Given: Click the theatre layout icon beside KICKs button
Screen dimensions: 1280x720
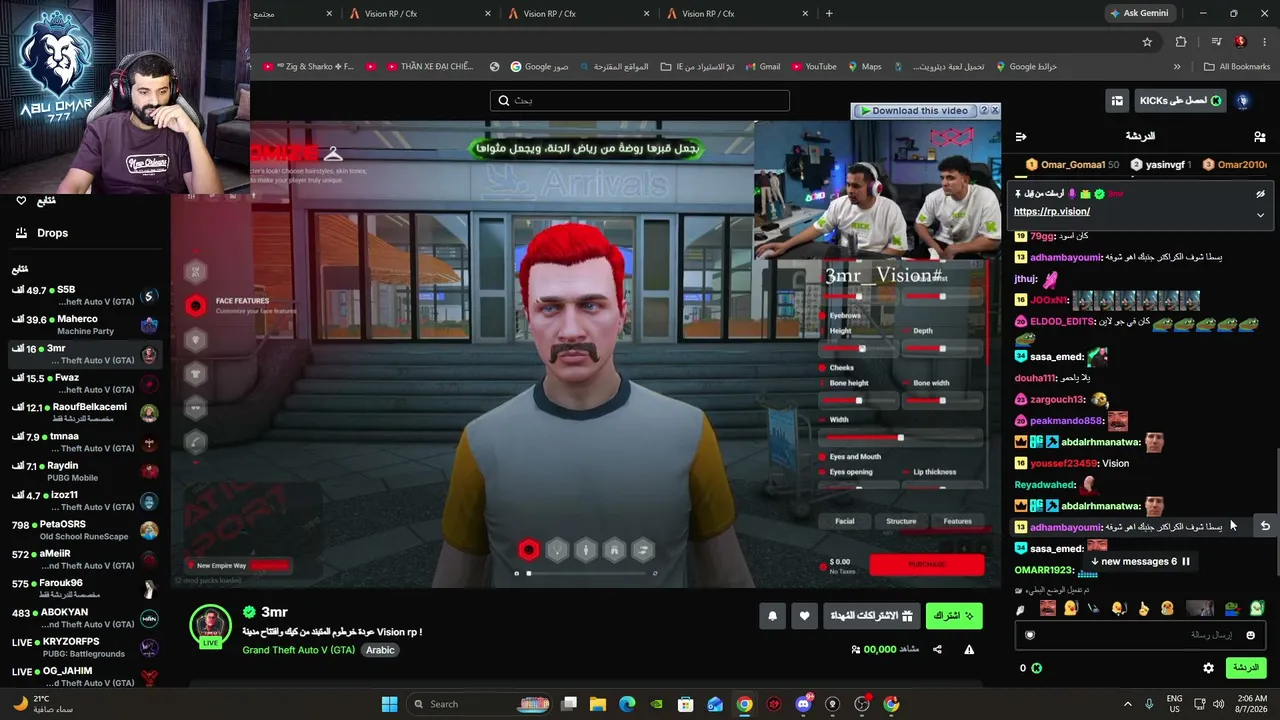Looking at the screenshot, I should (x=1117, y=100).
